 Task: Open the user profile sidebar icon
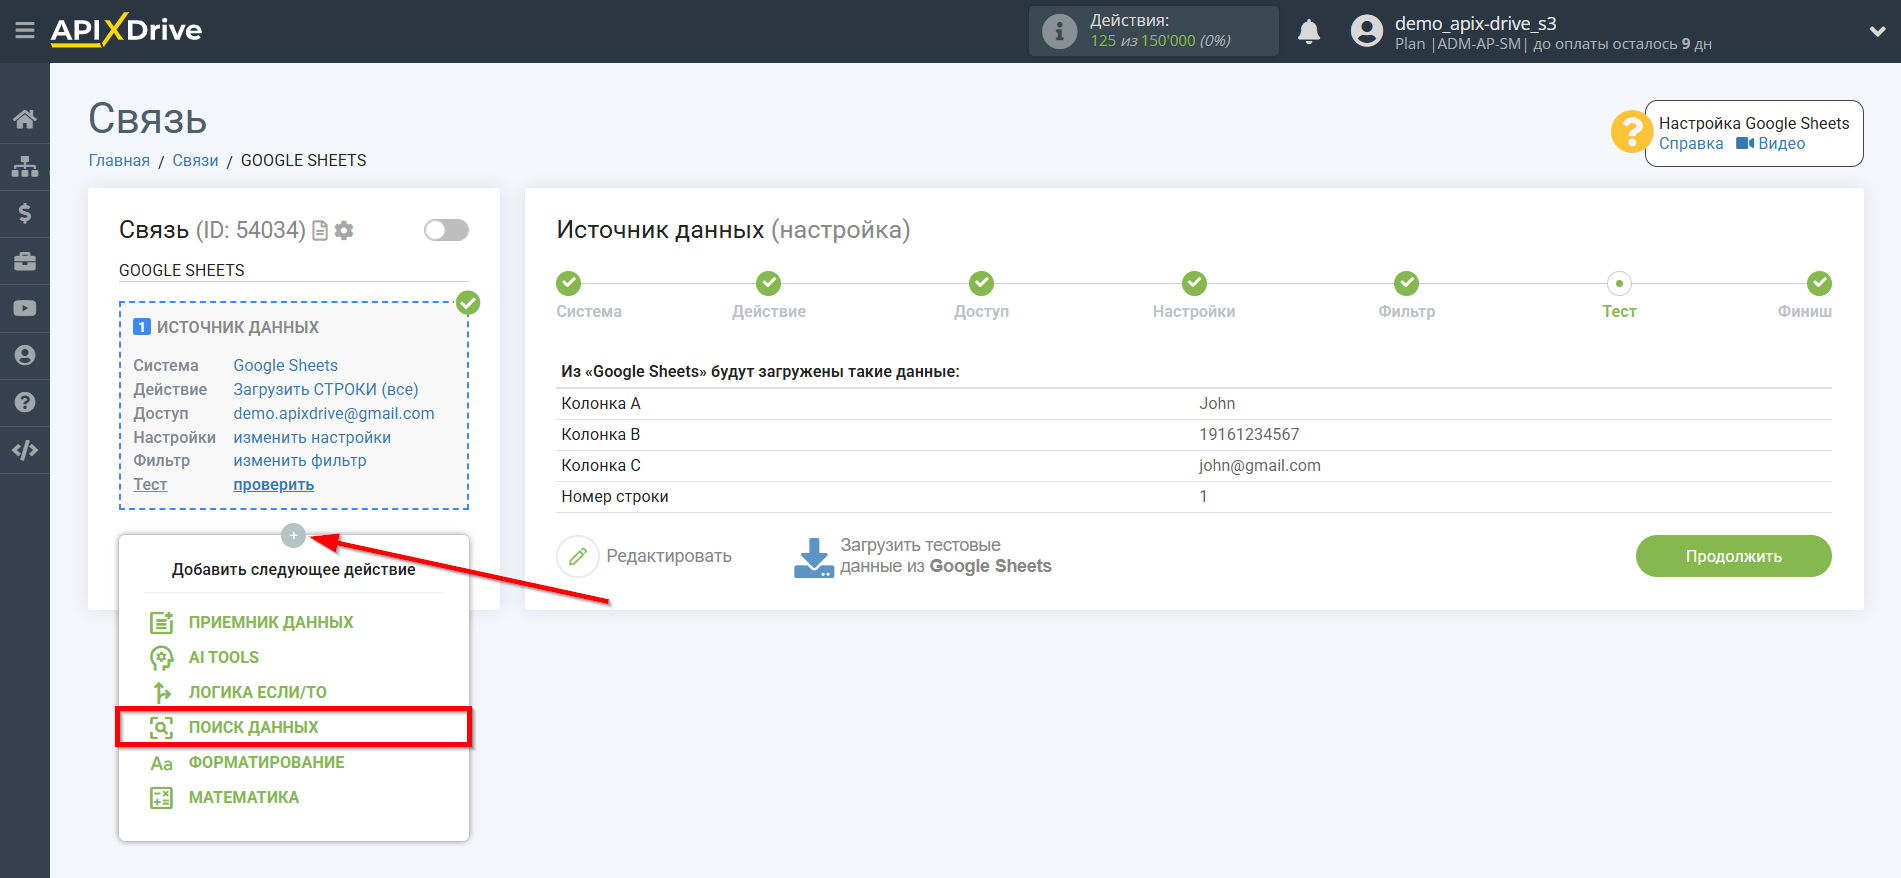pos(25,355)
